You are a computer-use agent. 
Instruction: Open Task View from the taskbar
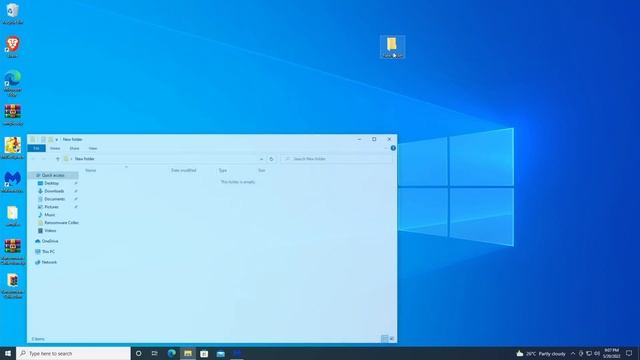pyautogui.click(x=155, y=353)
